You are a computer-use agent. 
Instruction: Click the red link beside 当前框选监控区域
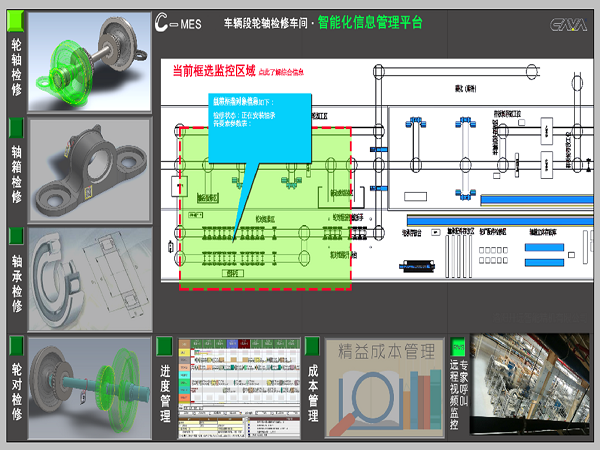pyautogui.click(x=281, y=72)
